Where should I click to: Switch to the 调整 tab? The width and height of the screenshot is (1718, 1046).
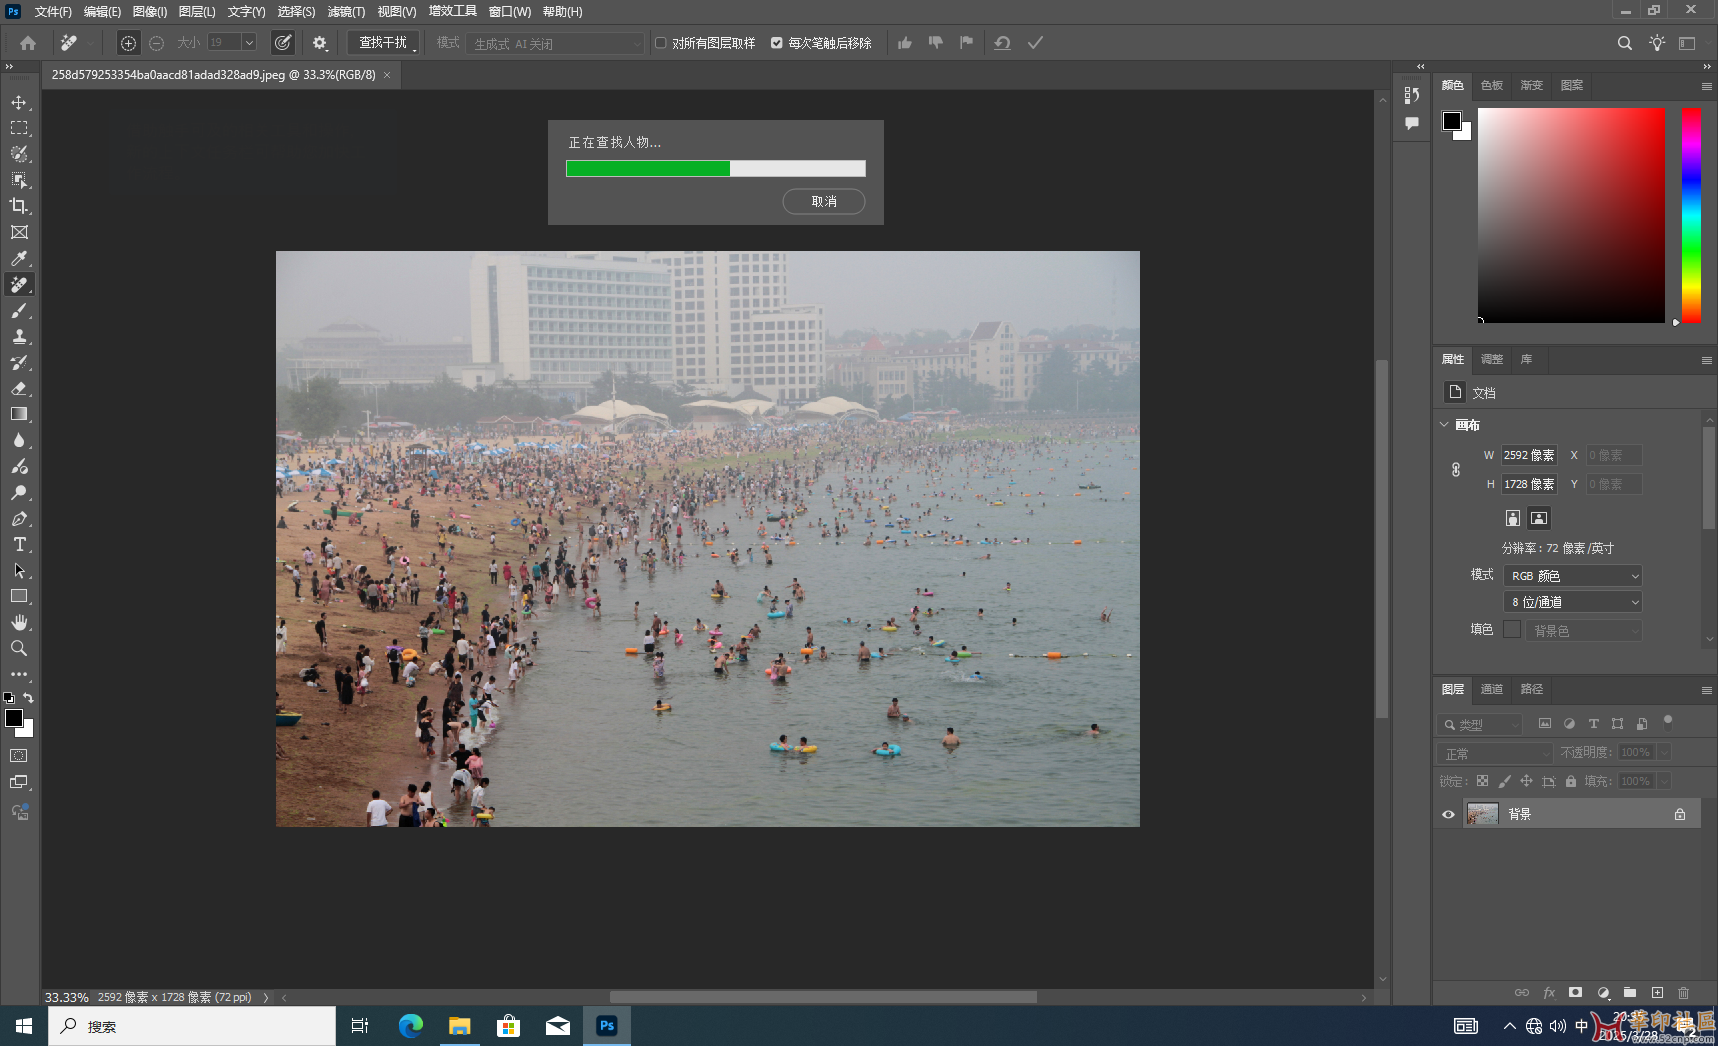click(1492, 359)
